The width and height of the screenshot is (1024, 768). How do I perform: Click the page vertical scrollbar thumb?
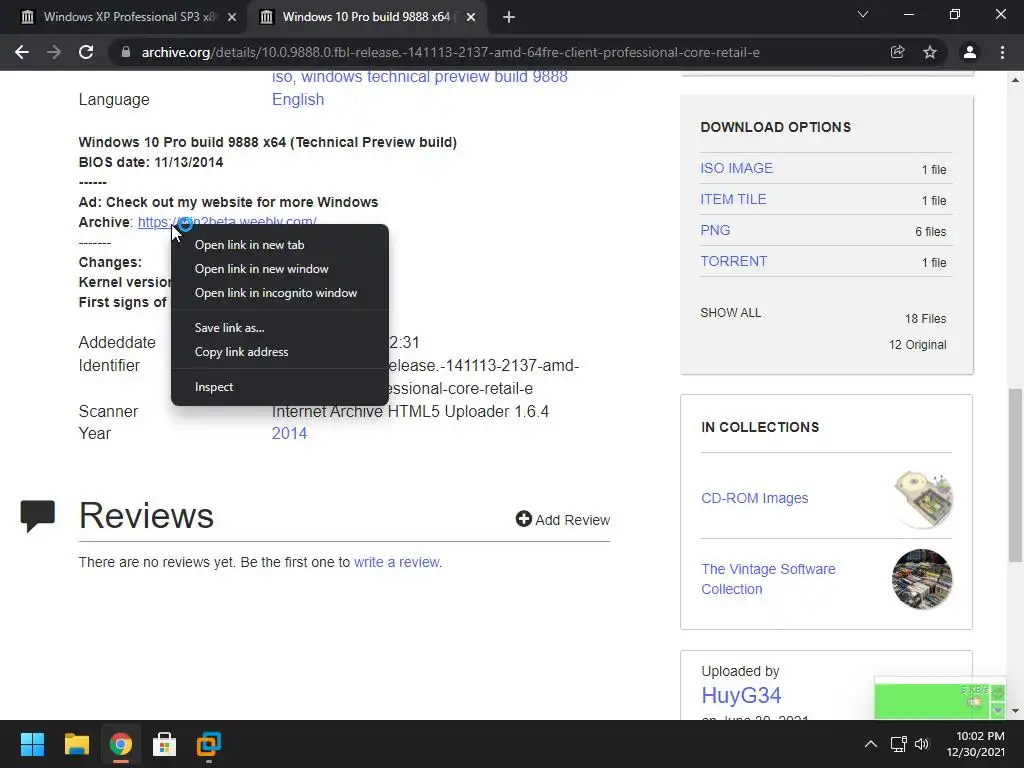[x=1015, y=475]
